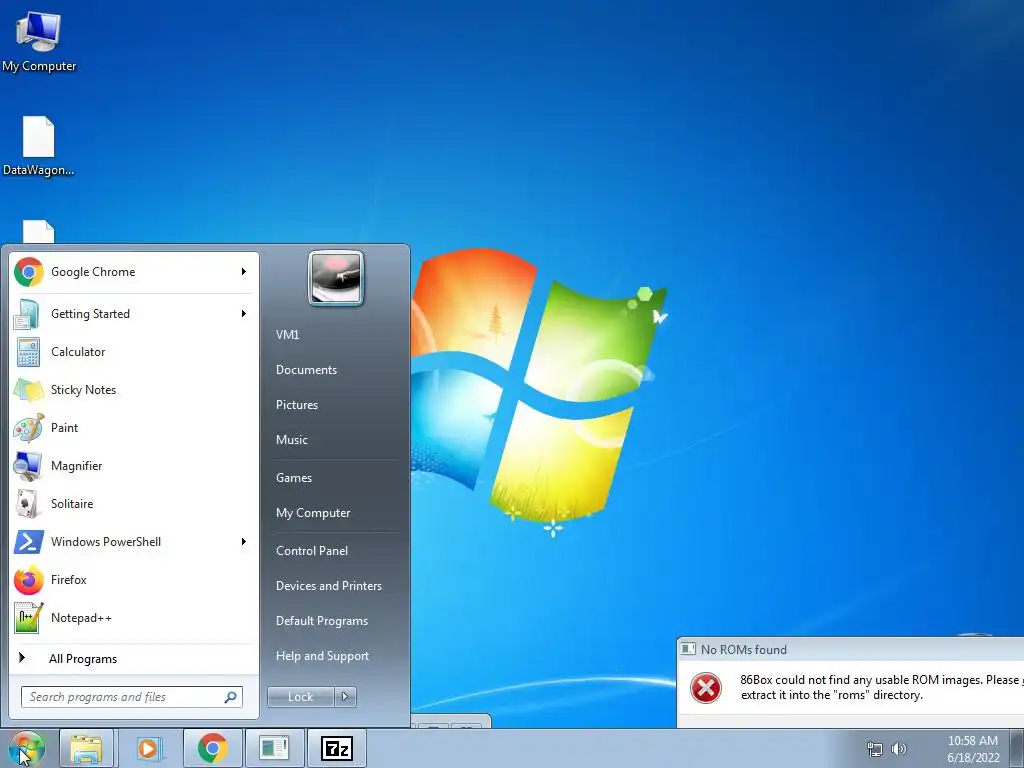
Task: Click the red error icon in the dialog
Action: 706,688
